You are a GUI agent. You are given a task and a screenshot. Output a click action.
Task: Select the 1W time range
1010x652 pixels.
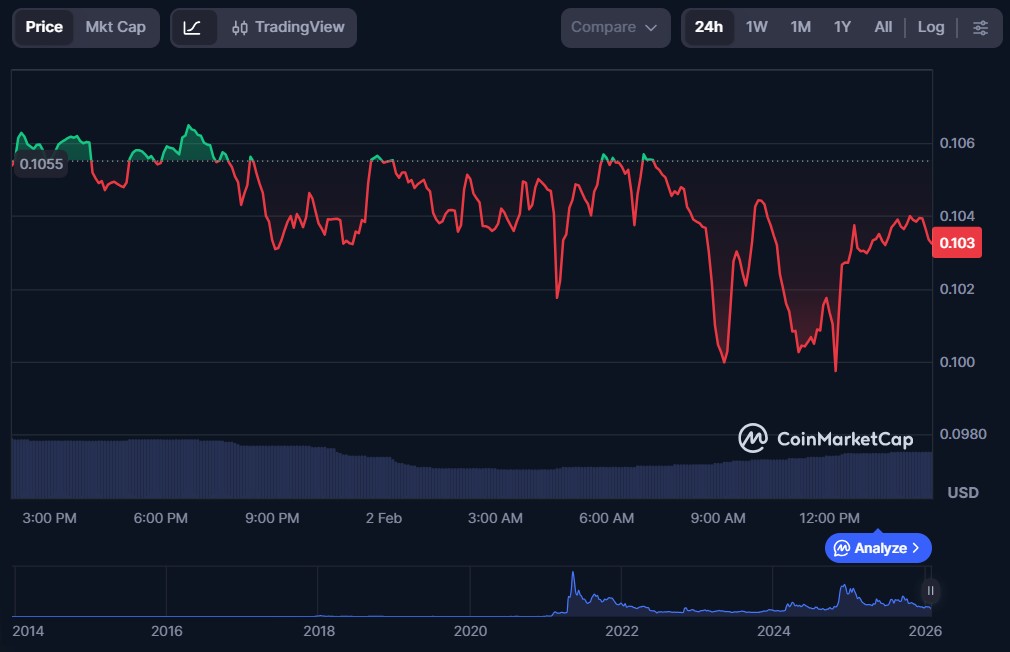click(756, 28)
